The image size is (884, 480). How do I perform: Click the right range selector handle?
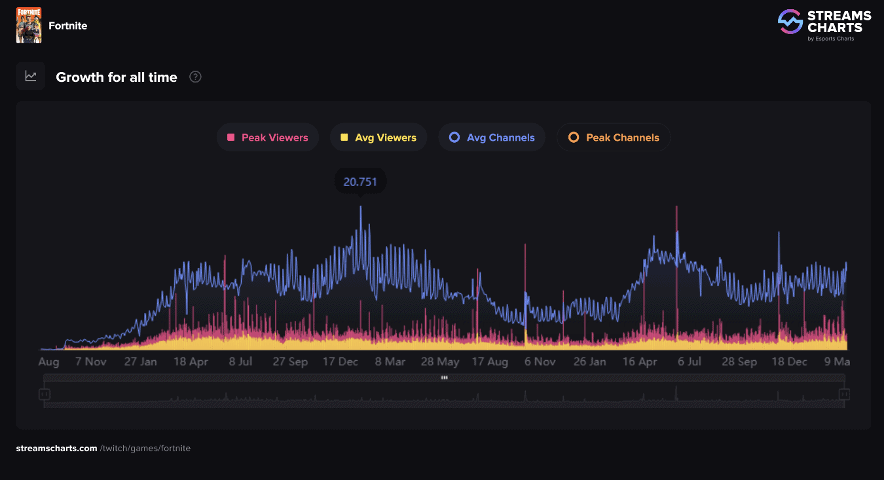(x=844, y=394)
